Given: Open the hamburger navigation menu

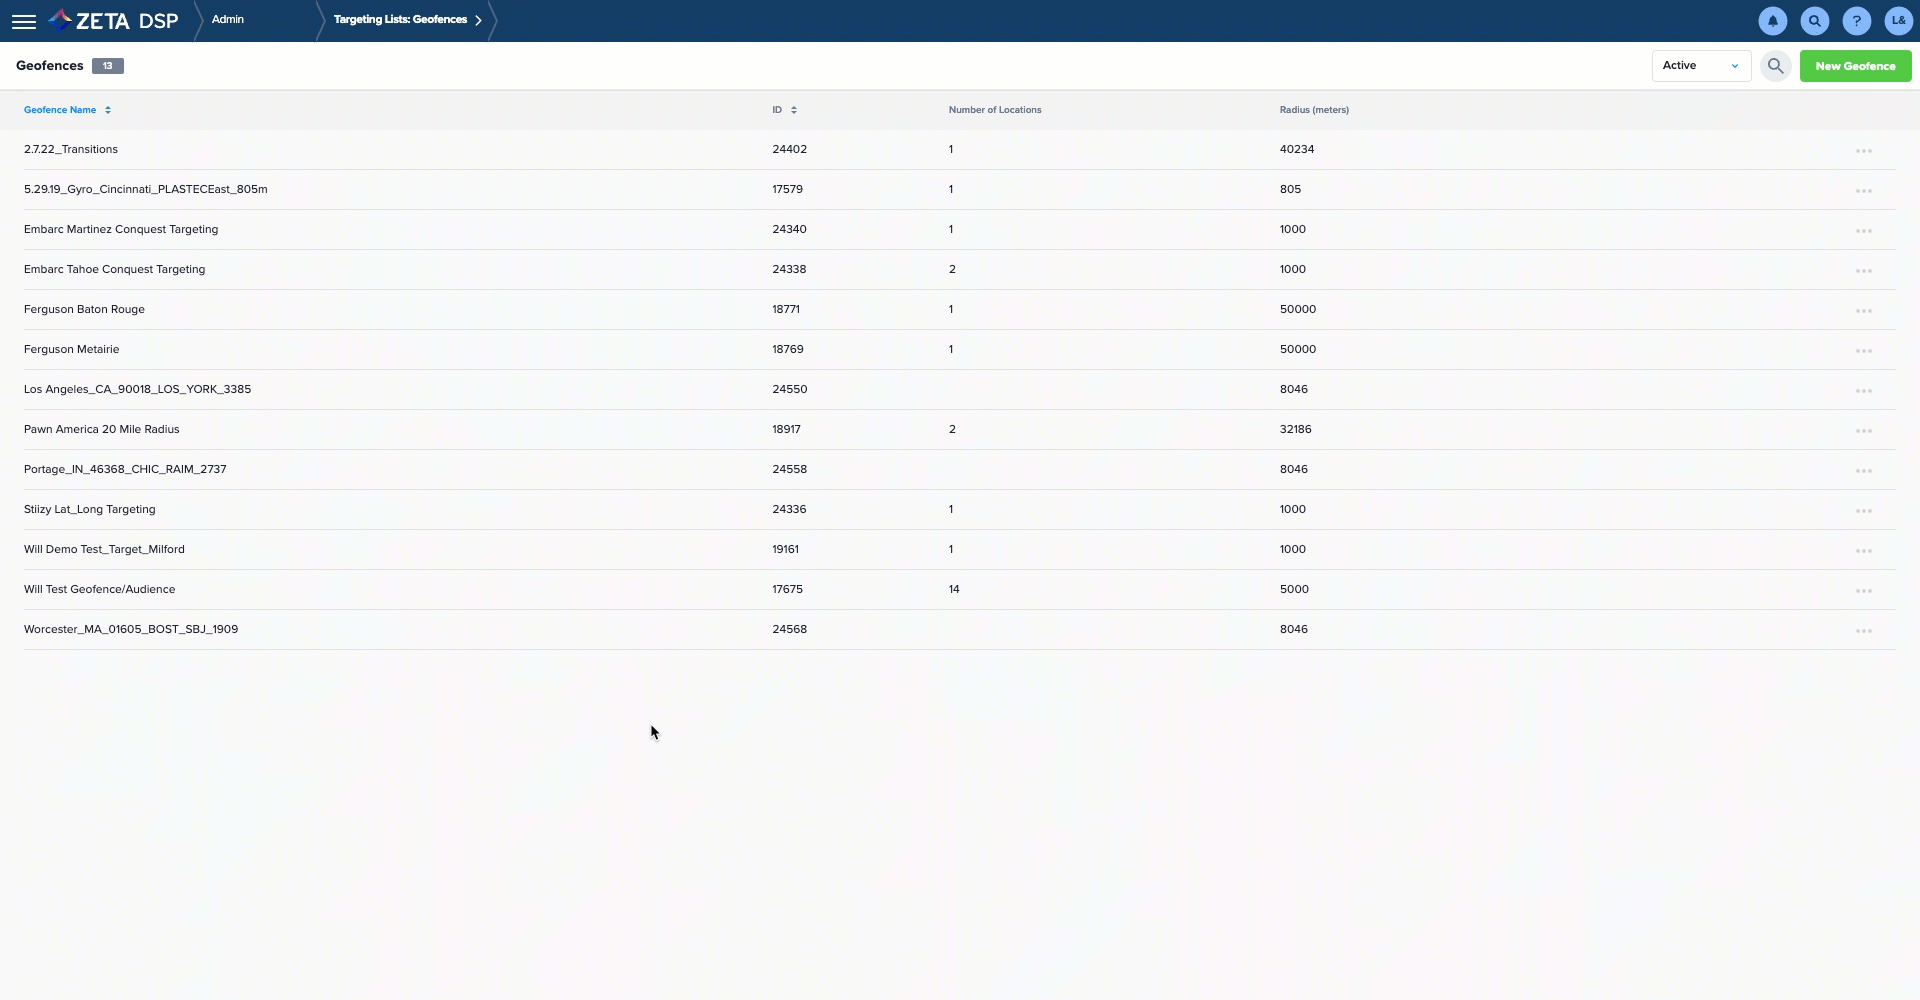Looking at the screenshot, I should [24, 21].
